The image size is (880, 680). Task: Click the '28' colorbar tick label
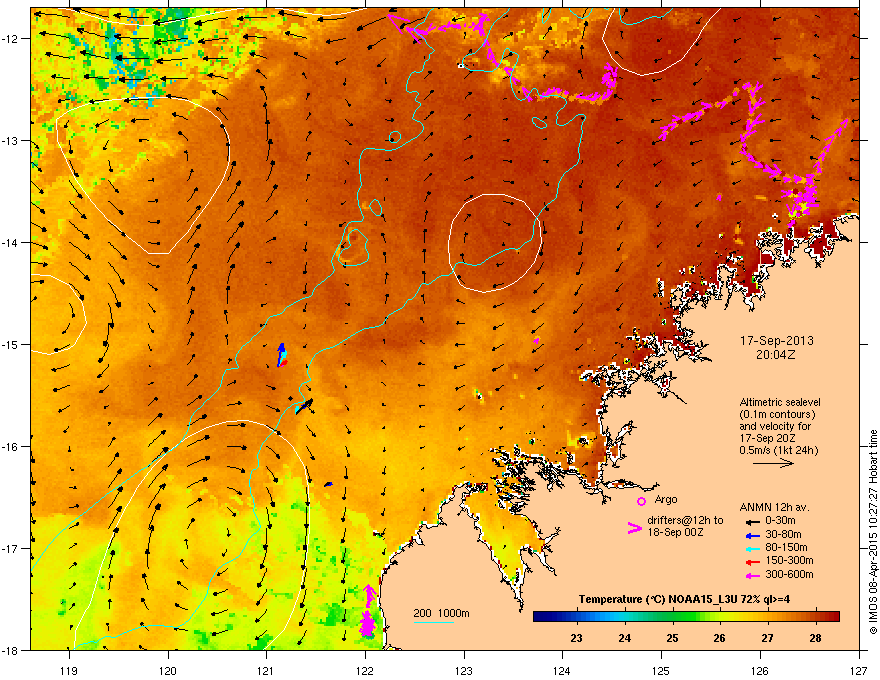click(815, 638)
